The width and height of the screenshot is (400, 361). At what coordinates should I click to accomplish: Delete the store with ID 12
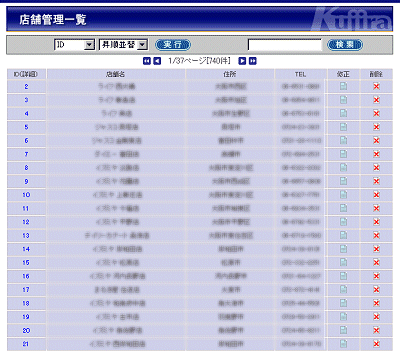pos(377,222)
